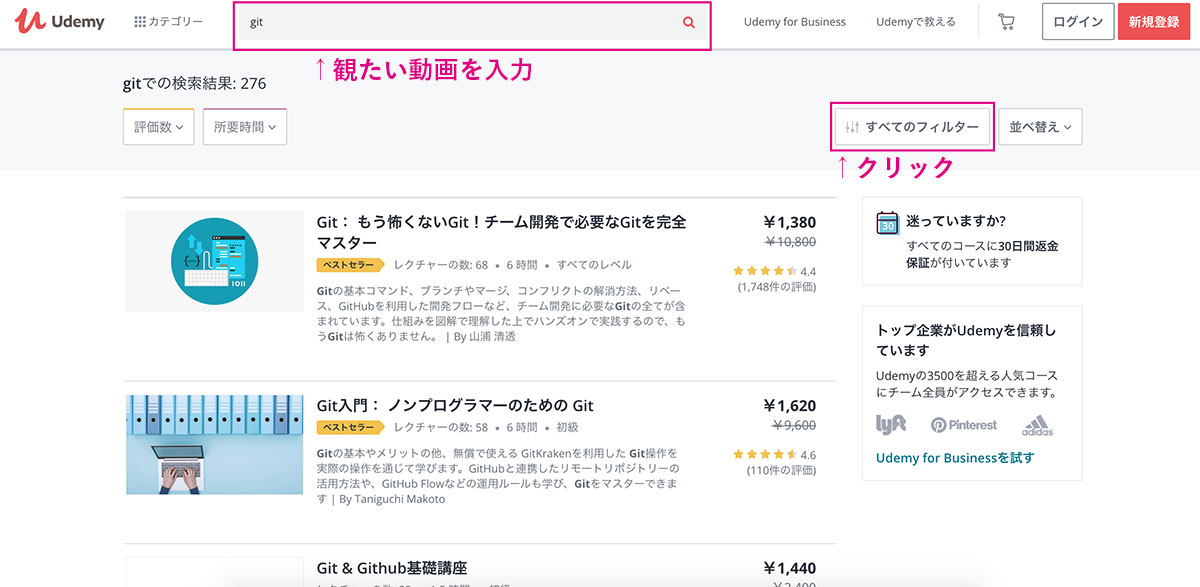Click the struck-through ¥10,800 original price

[791, 242]
